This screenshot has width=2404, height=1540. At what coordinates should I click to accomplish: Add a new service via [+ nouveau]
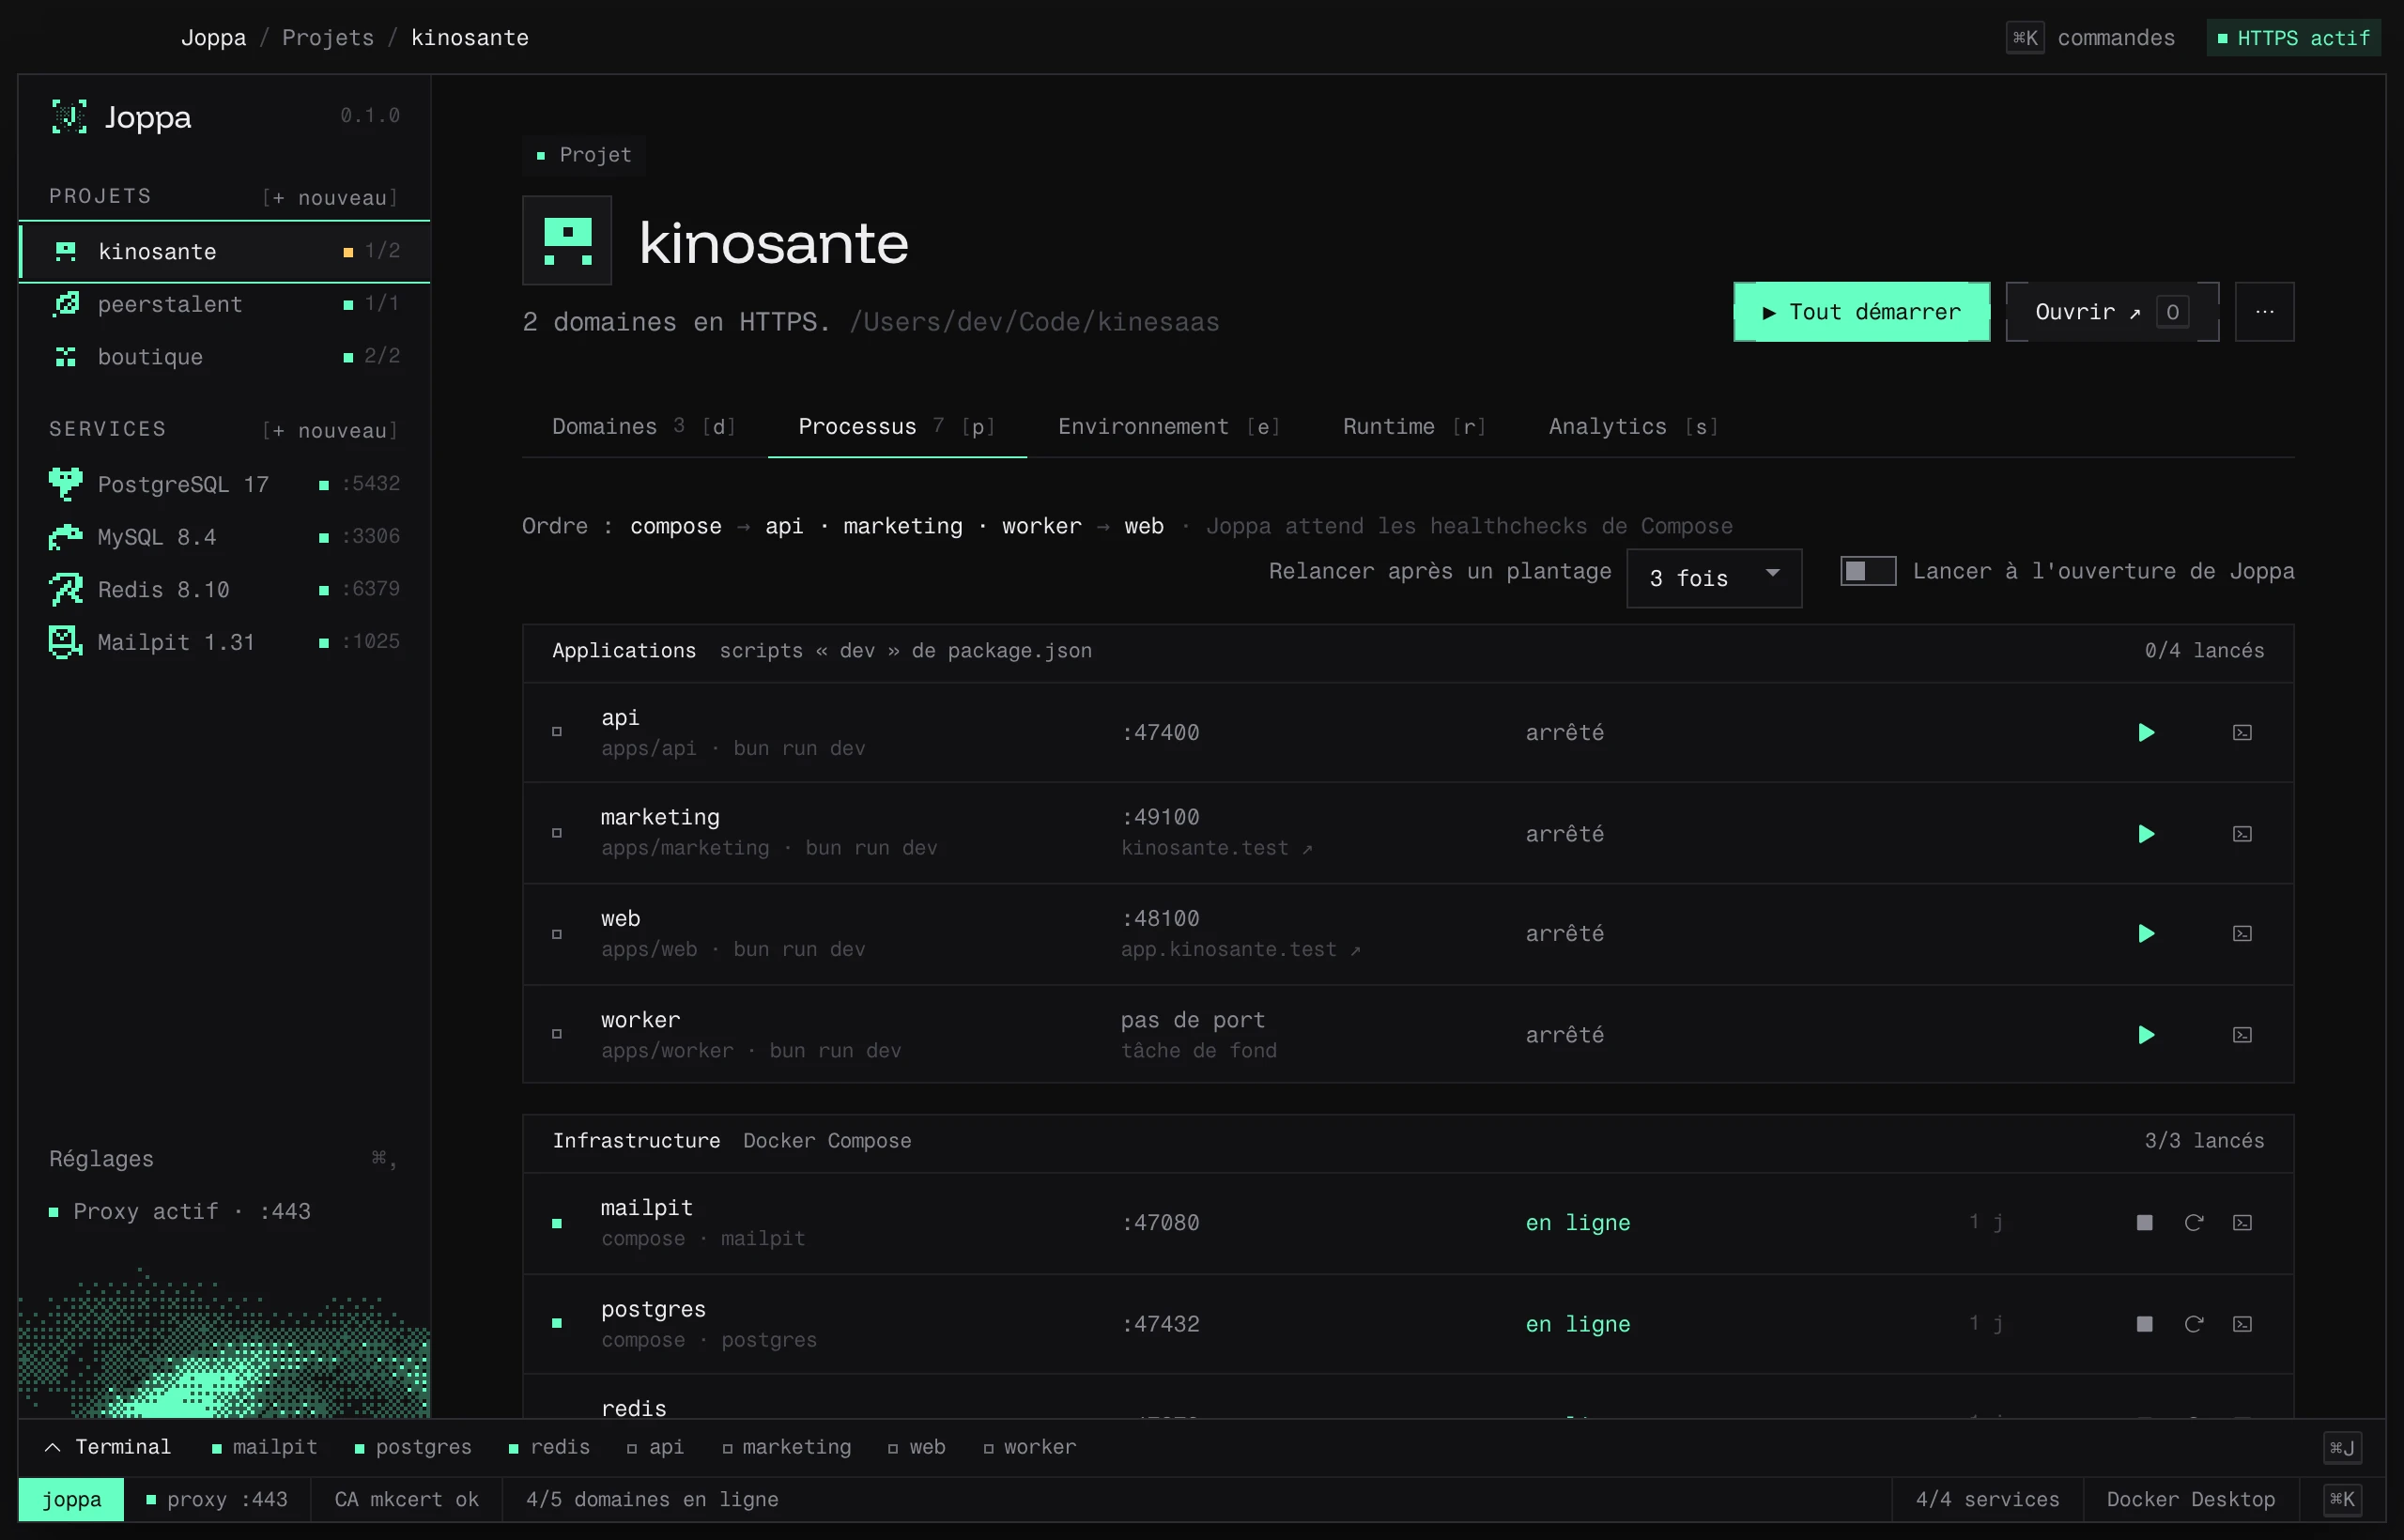(330, 431)
